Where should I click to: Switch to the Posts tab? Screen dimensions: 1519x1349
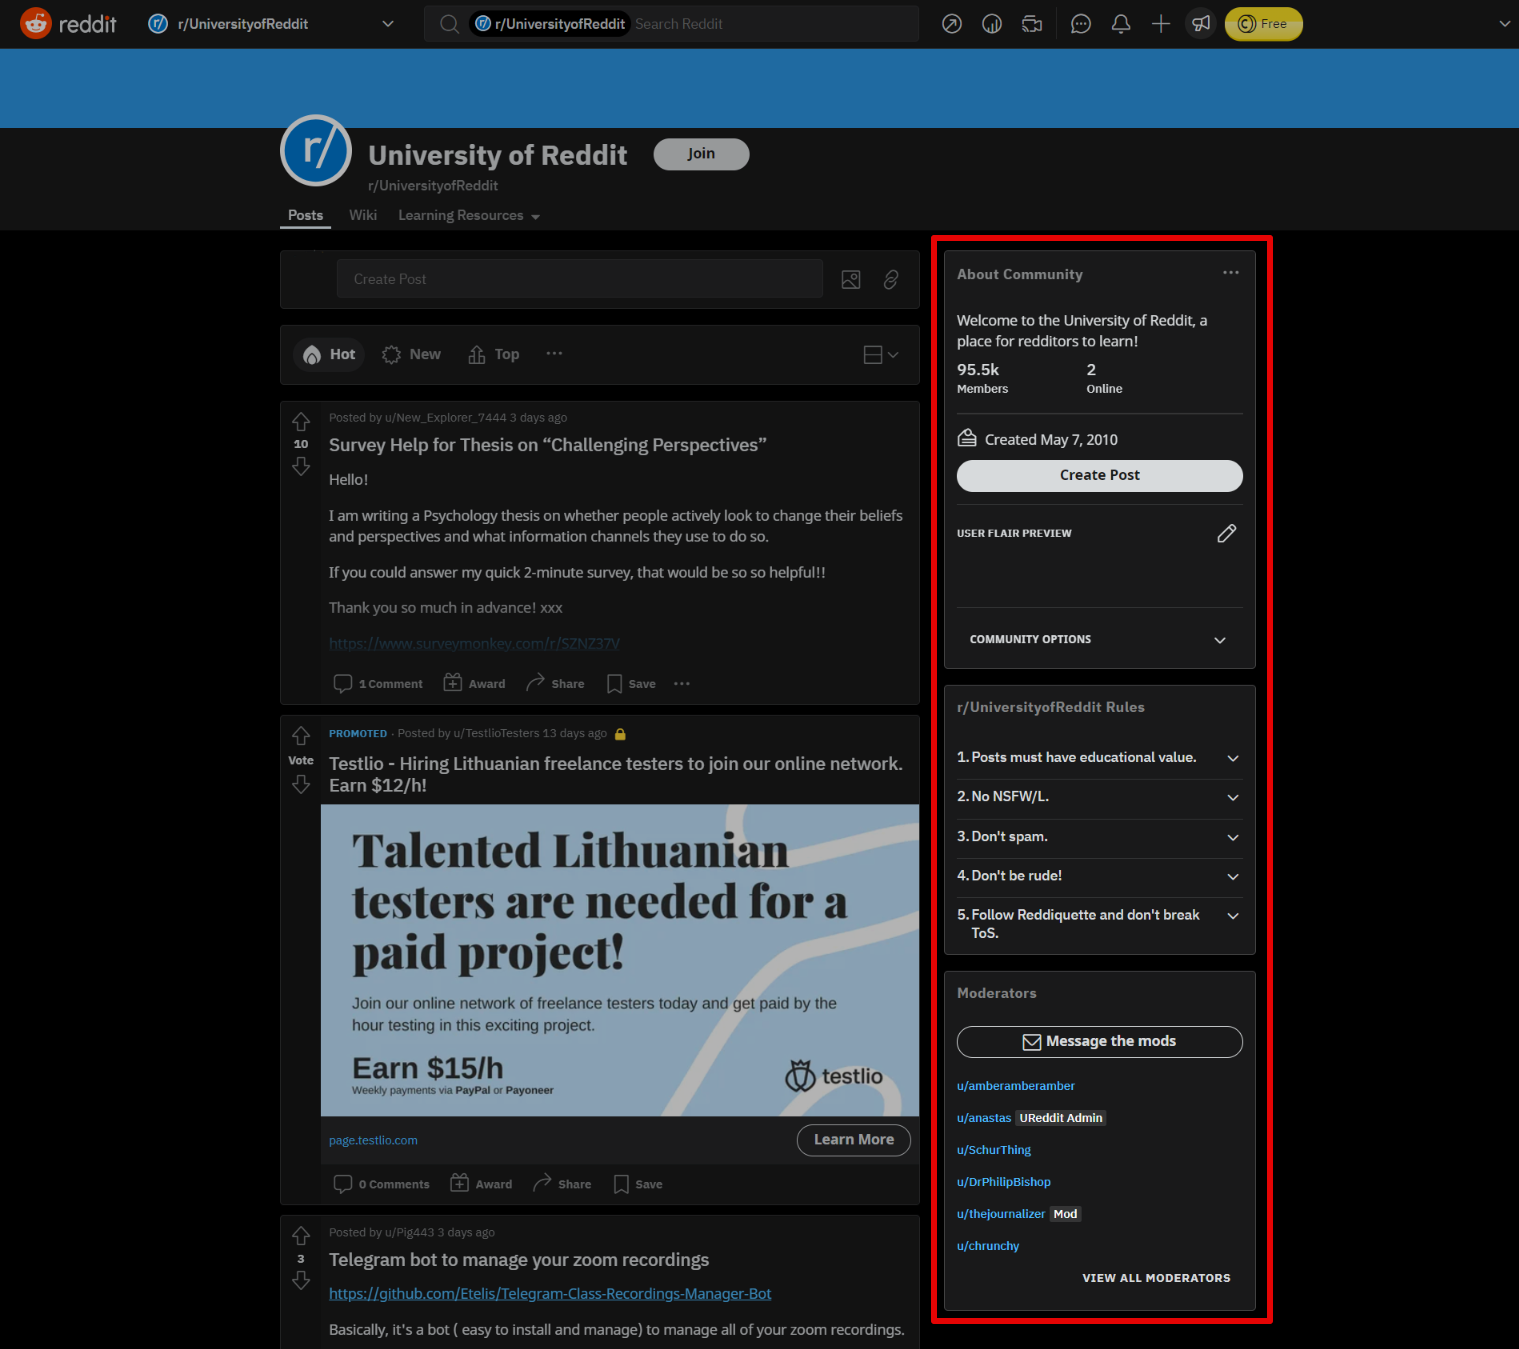point(305,215)
